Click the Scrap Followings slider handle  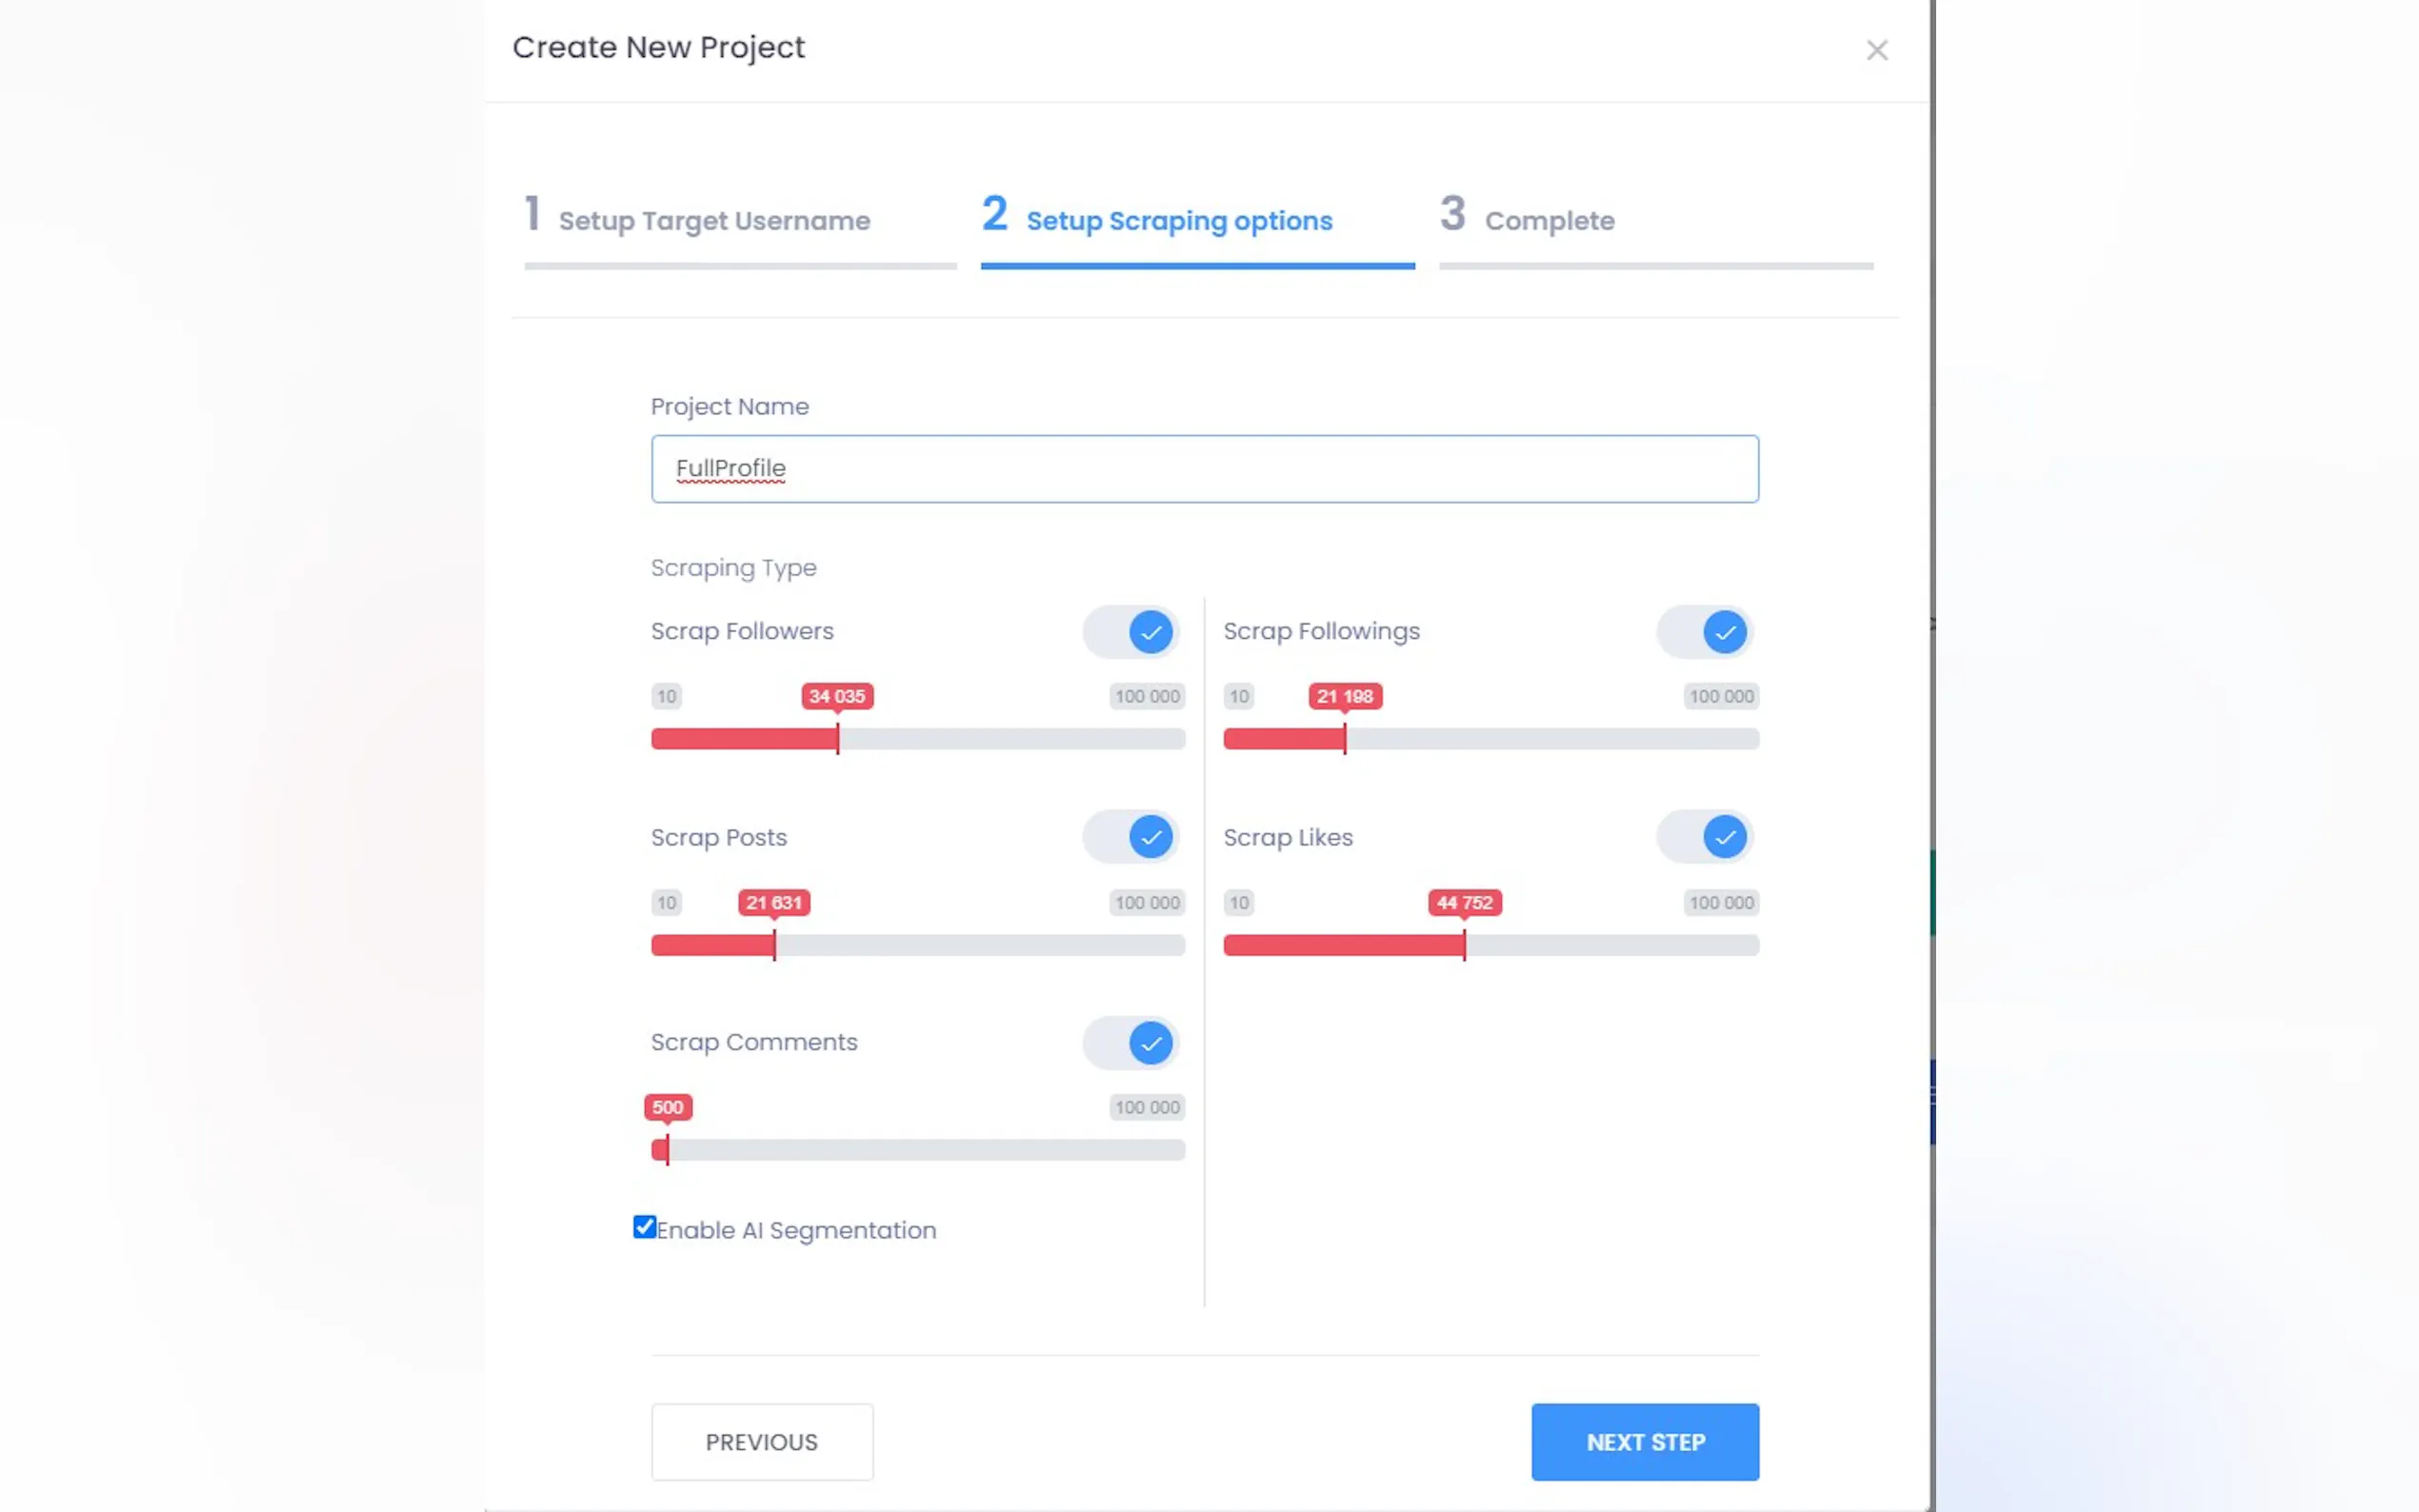coord(1344,739)
